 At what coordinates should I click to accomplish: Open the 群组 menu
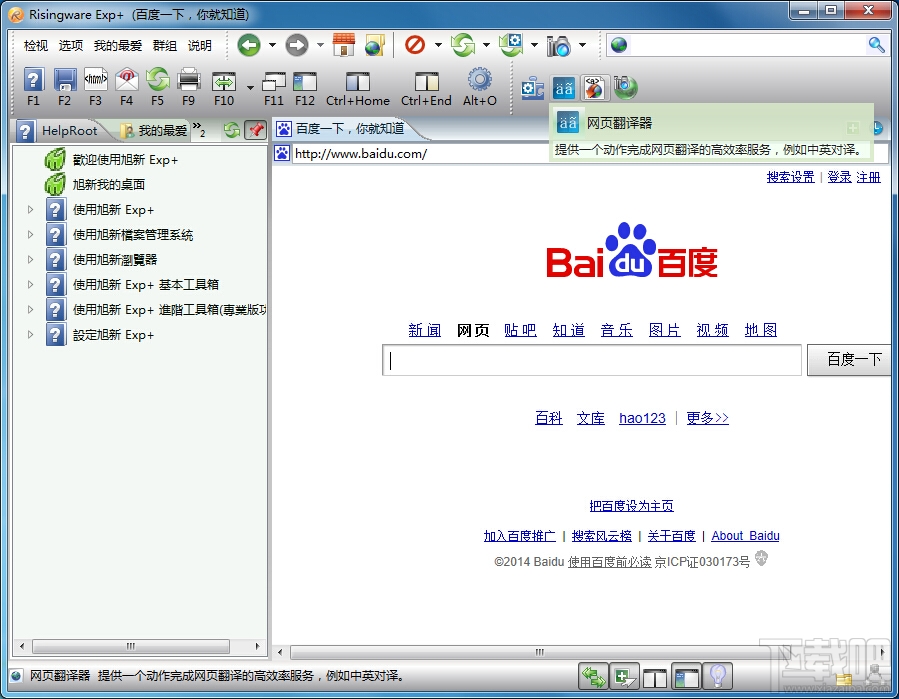165,45
